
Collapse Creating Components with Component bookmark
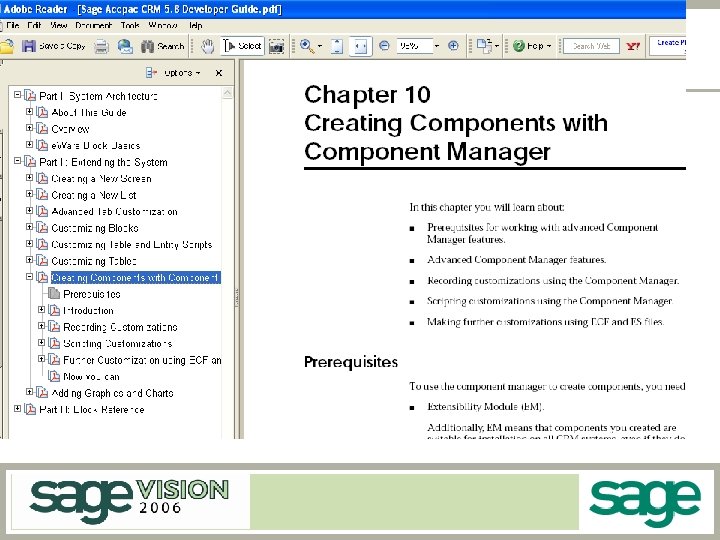[29, 277]
